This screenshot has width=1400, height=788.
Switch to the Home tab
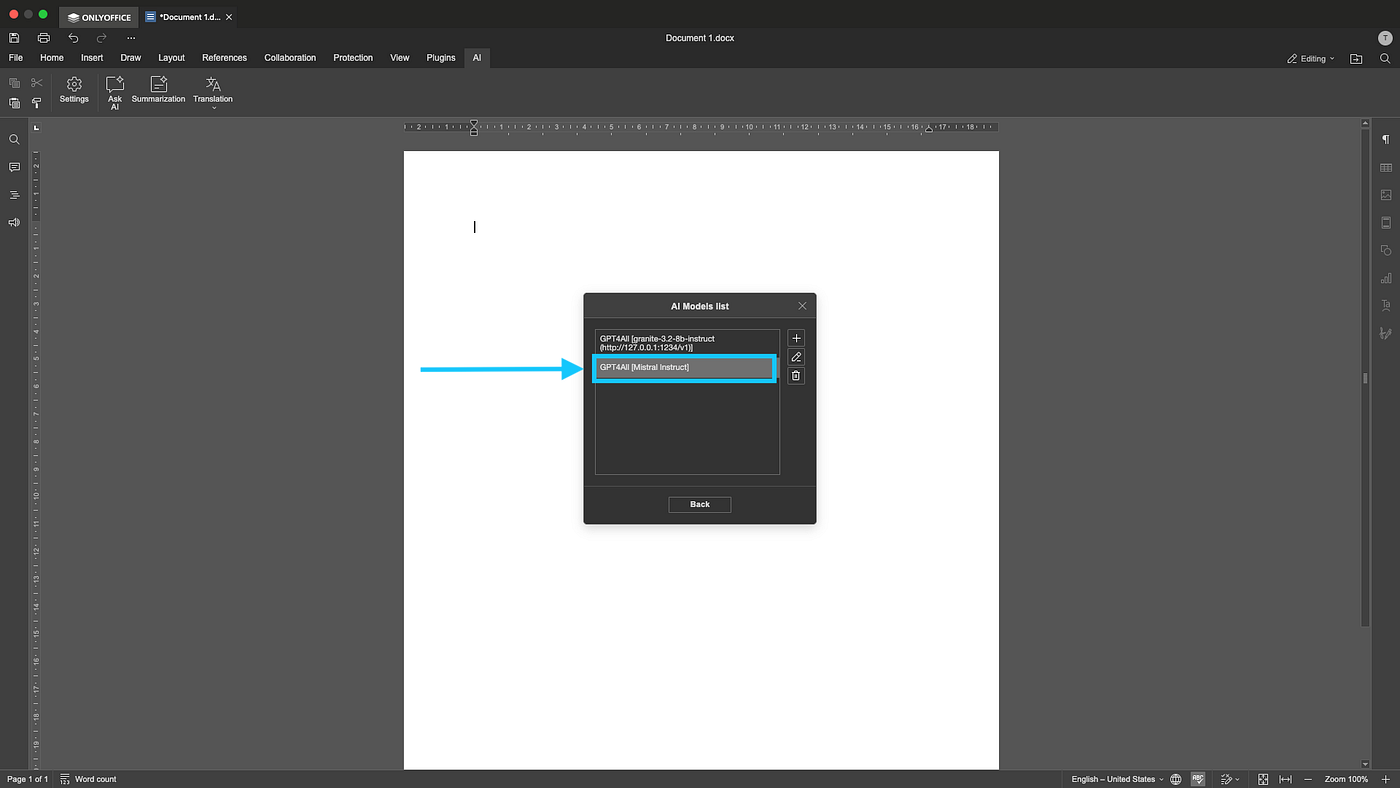click(52, 58)
